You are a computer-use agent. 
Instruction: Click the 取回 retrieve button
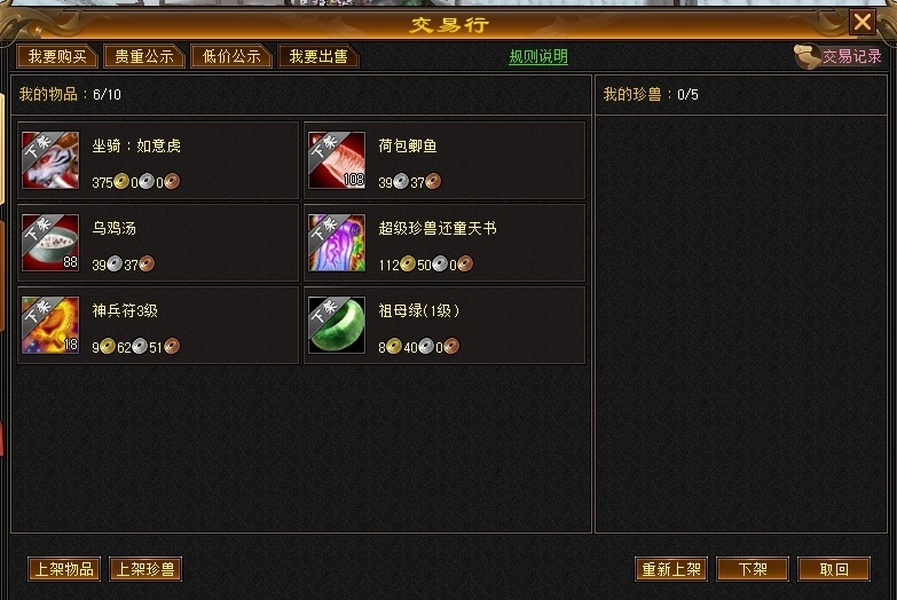[x=834, y=569]
